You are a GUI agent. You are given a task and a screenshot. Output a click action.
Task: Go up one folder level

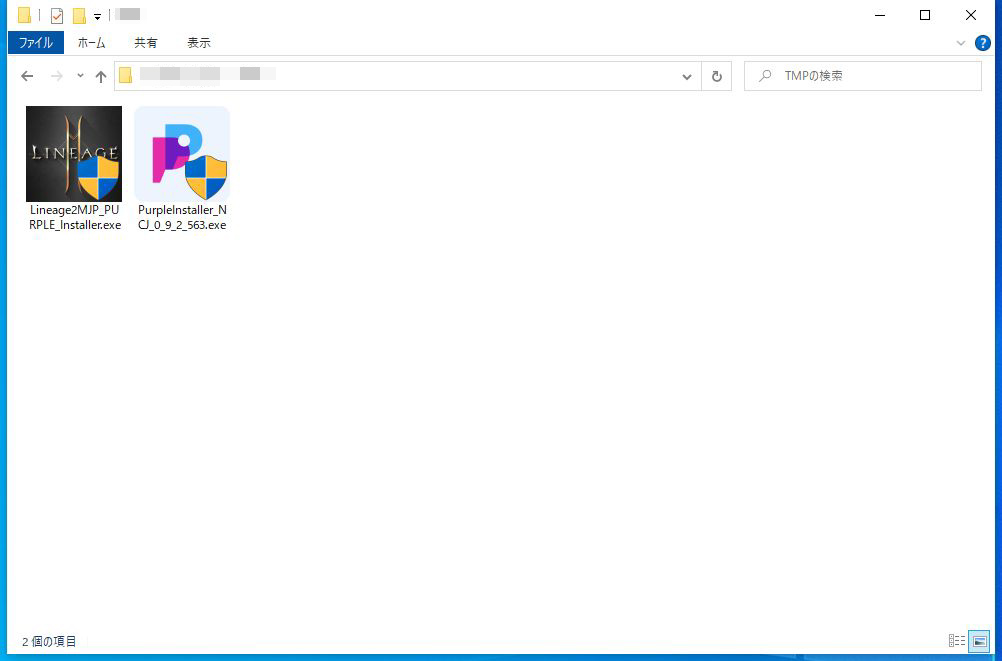[x=101, y=77]
